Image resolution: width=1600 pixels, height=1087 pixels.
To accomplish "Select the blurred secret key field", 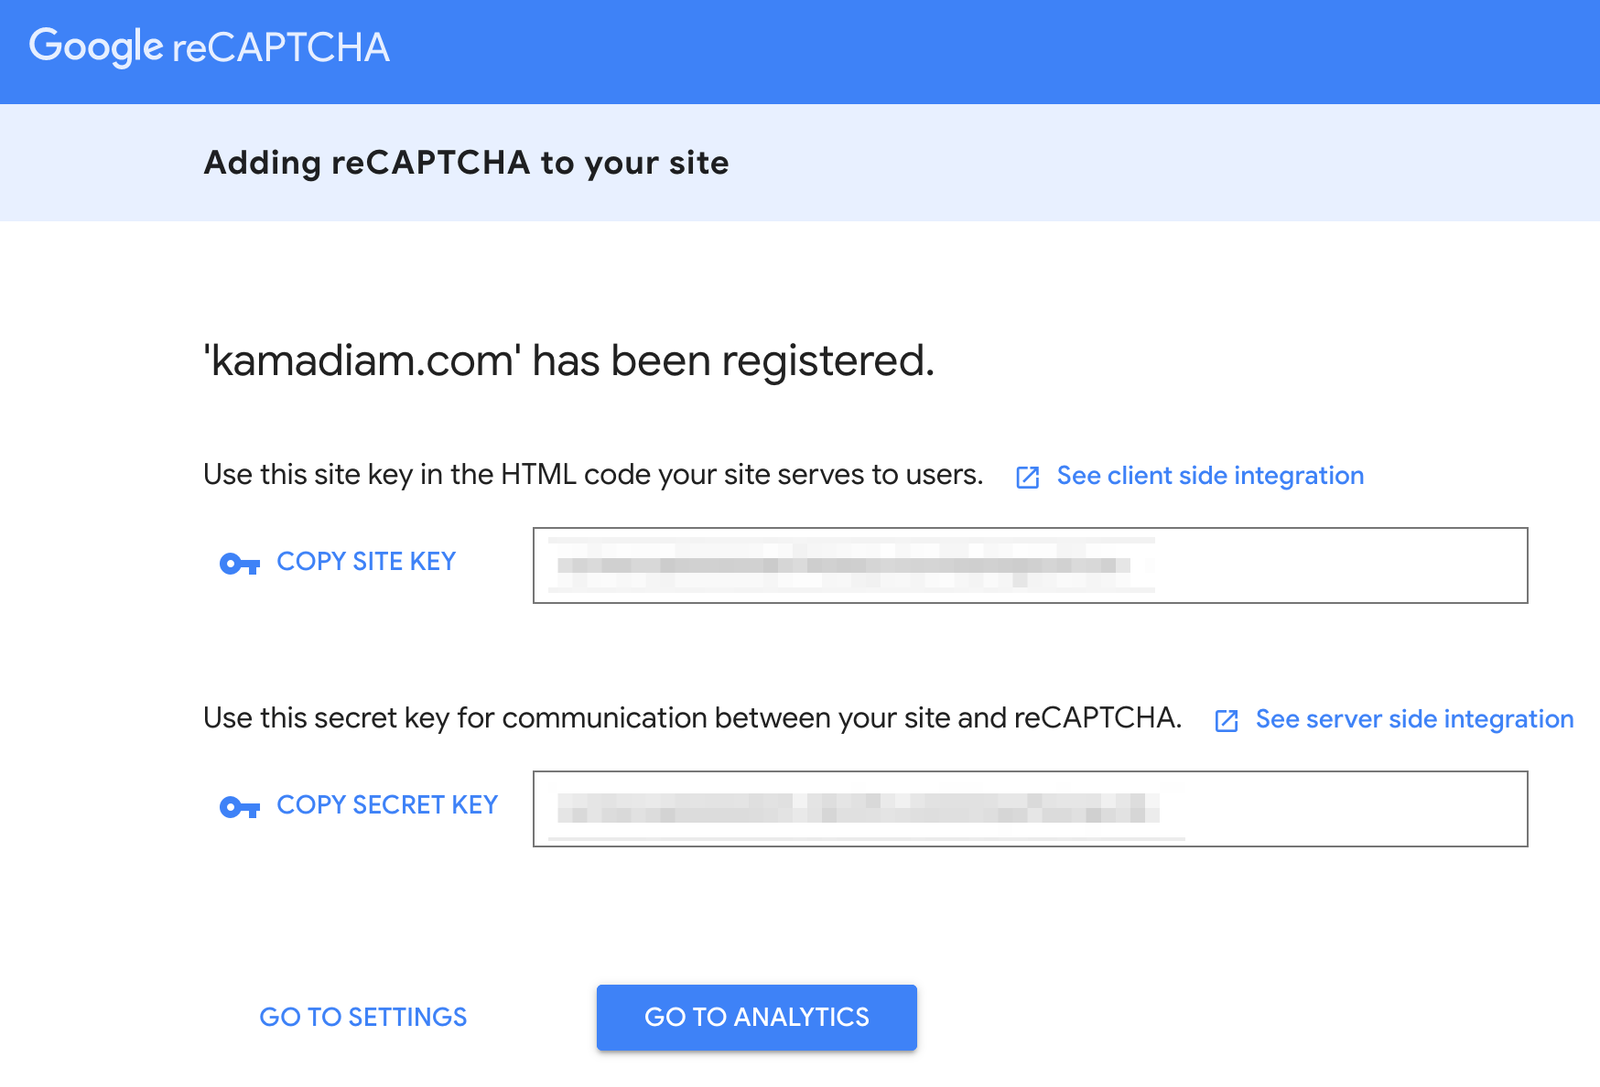I will coord(860,808).
